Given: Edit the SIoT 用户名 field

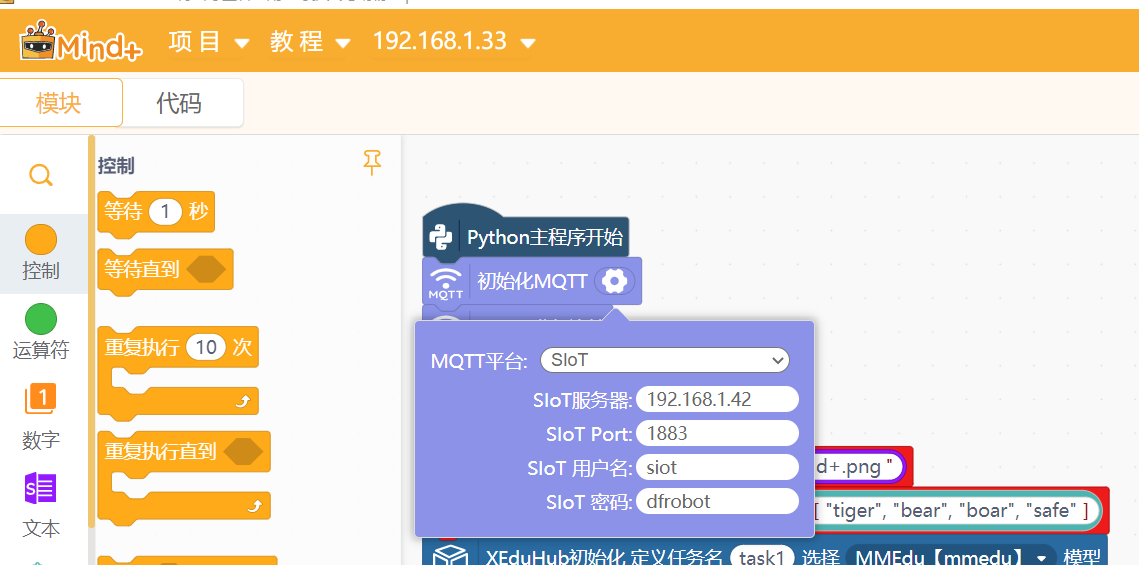Looking at the screenshot, I should coord(717,467).
